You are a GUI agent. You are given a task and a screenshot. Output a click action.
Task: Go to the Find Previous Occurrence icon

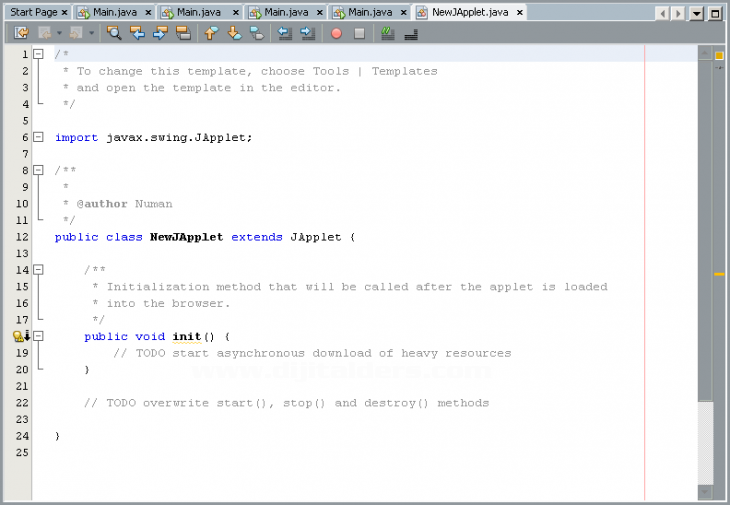tap(137, 33)
